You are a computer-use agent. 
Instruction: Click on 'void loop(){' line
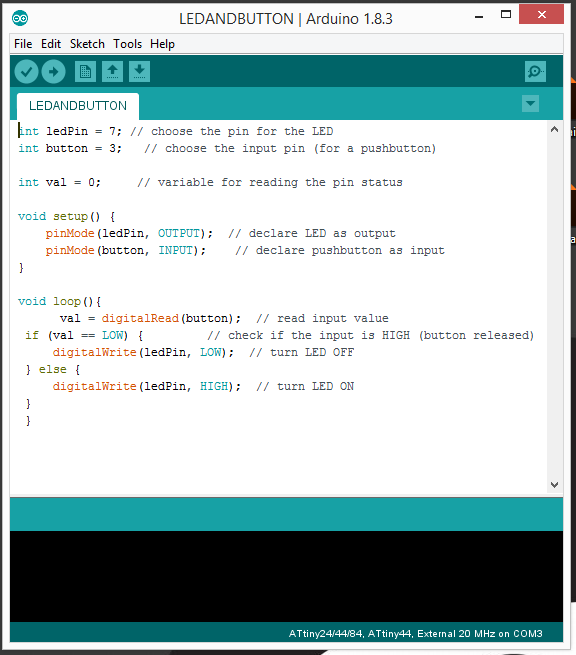pyautogui.click(x=59, y=302)
